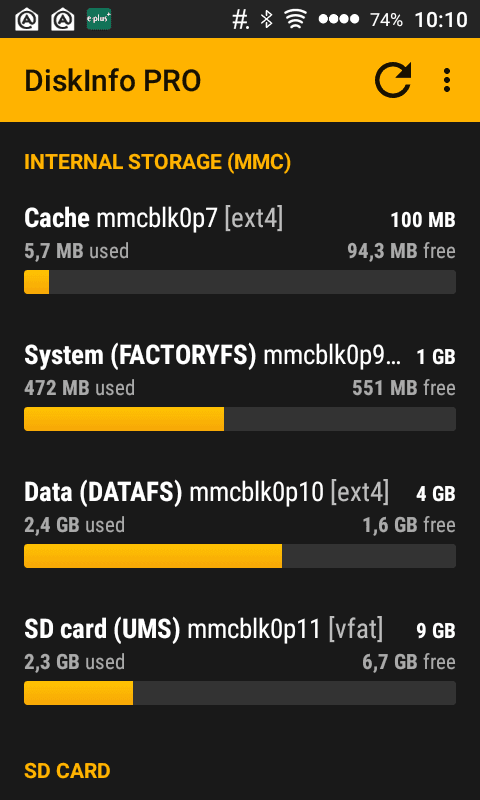The width and height of the screenshot is (480, 800).
Task: Tap the System partition usage bar
Action: pos(240,419)
